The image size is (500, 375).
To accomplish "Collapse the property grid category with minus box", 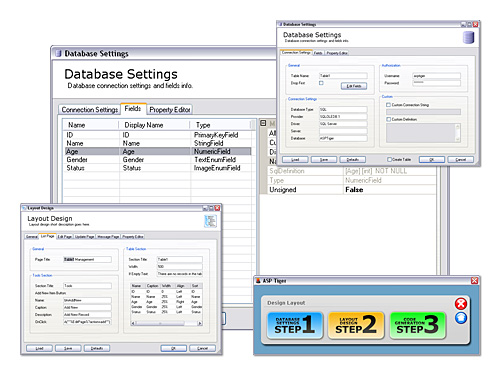I will pyautogui.click(x=263, y=123).
